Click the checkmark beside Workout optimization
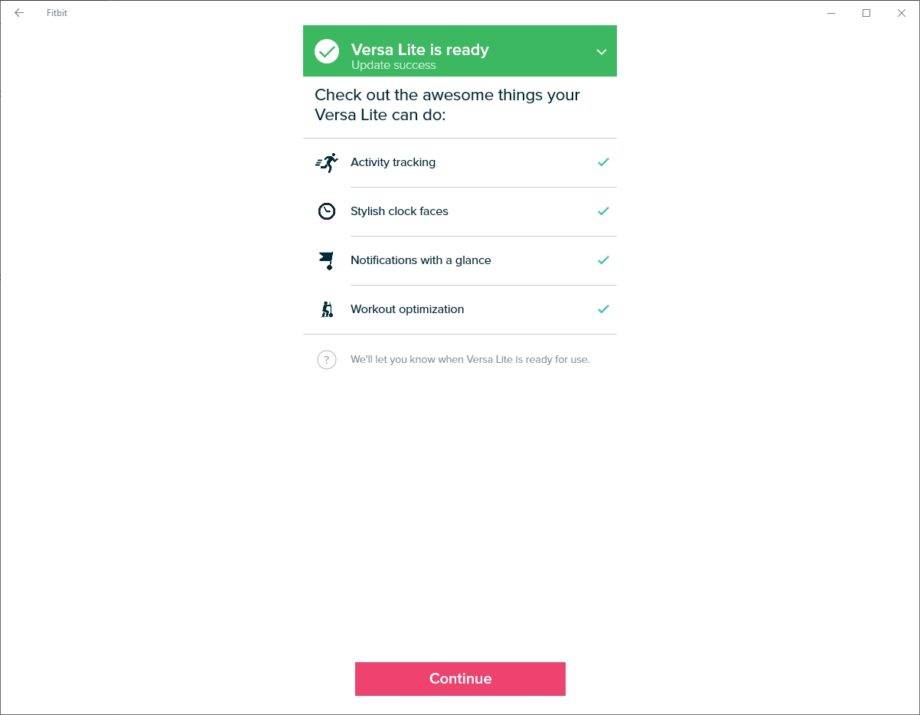920x715 pixels. (x=603, y=309)
